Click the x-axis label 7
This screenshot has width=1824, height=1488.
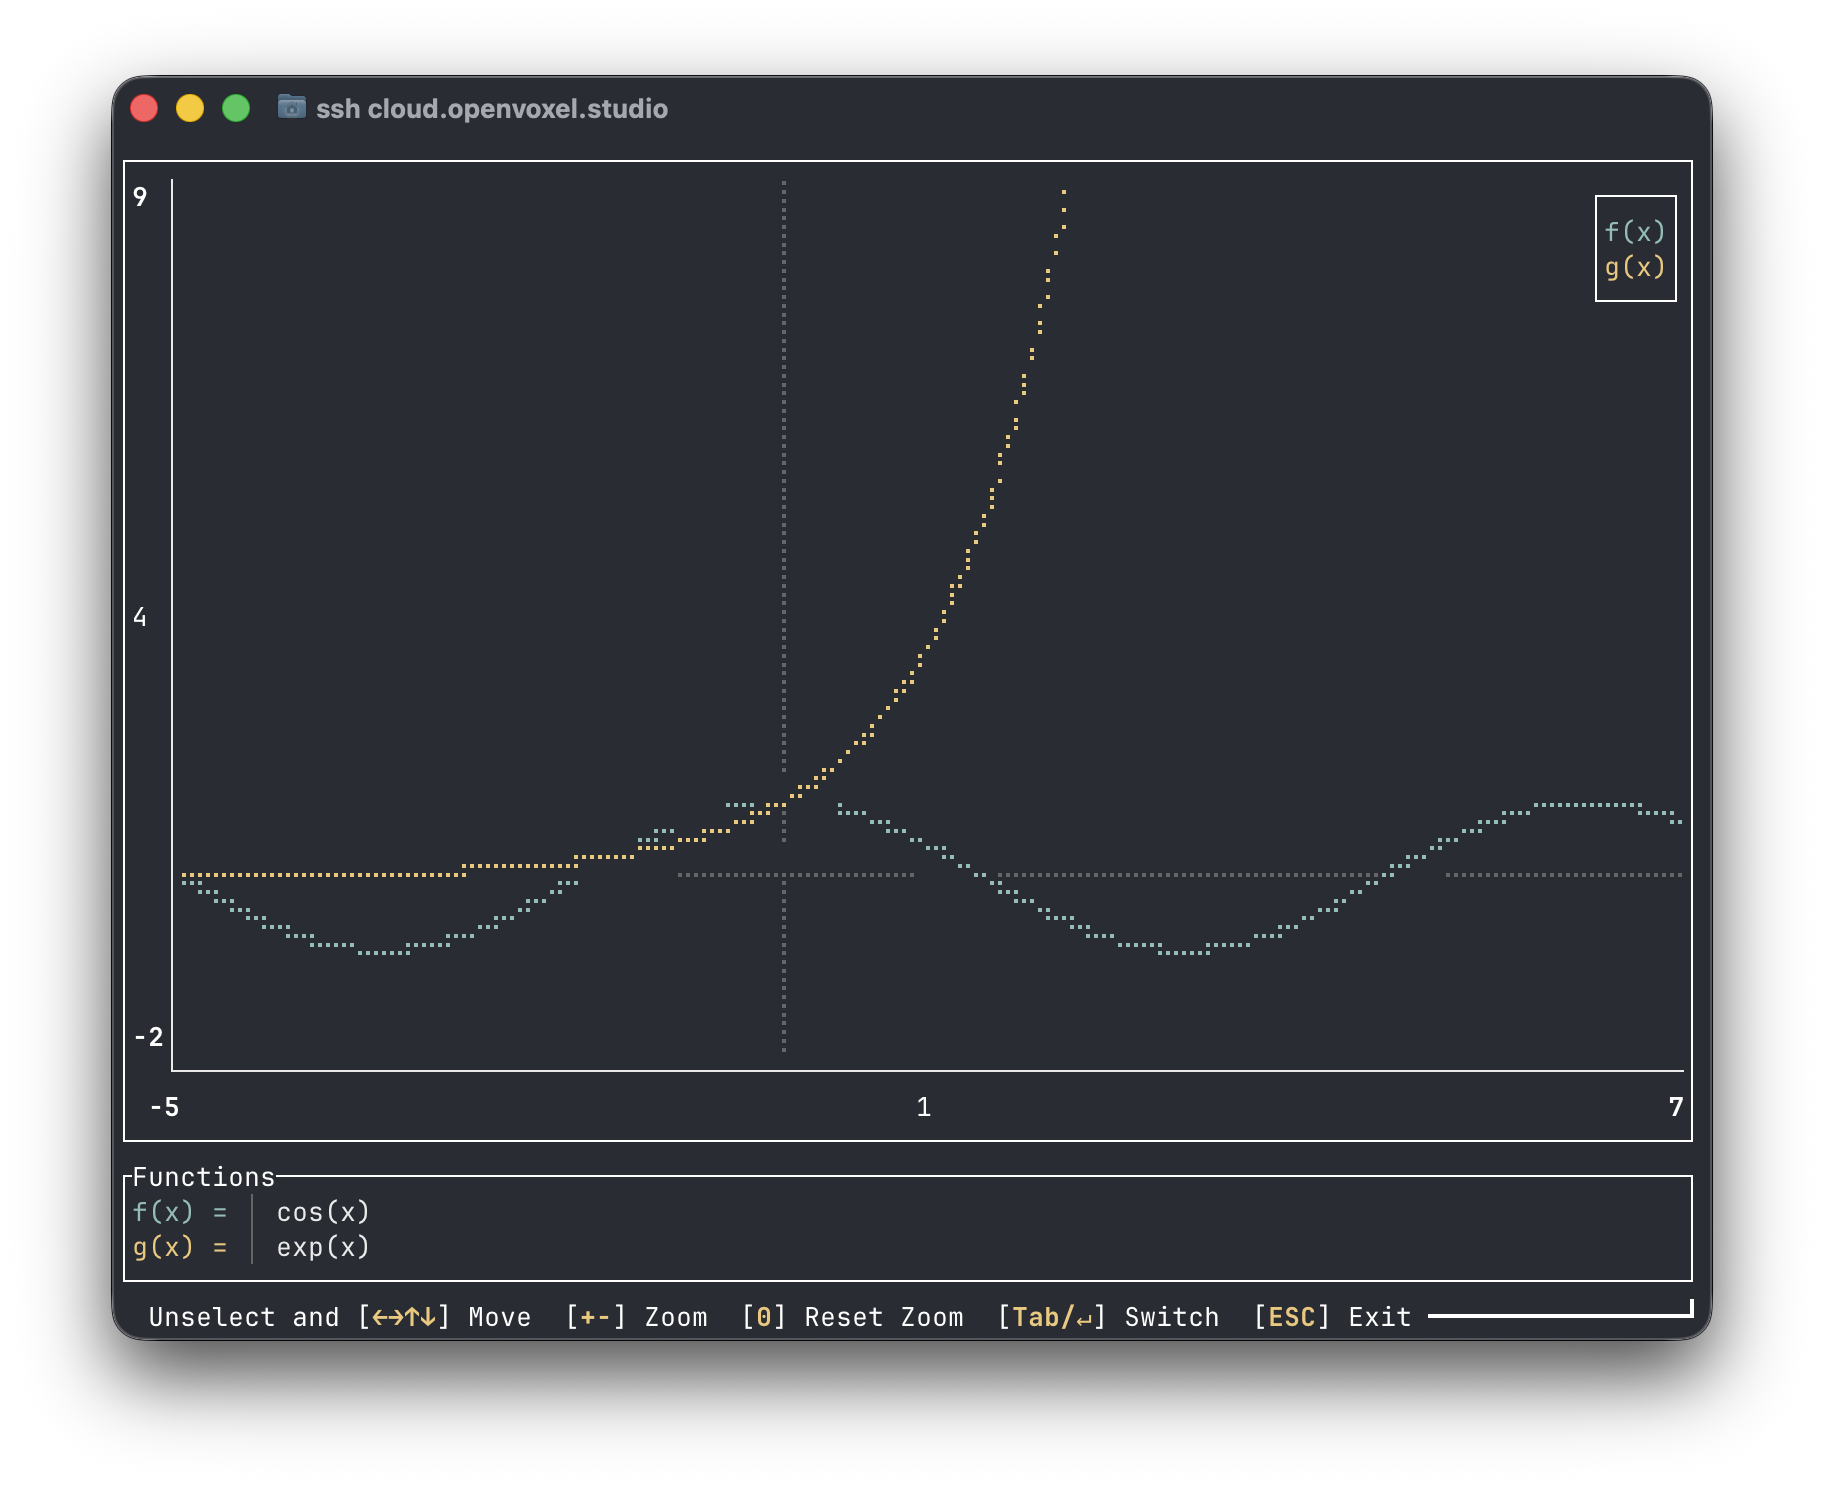point(1676,1107)
